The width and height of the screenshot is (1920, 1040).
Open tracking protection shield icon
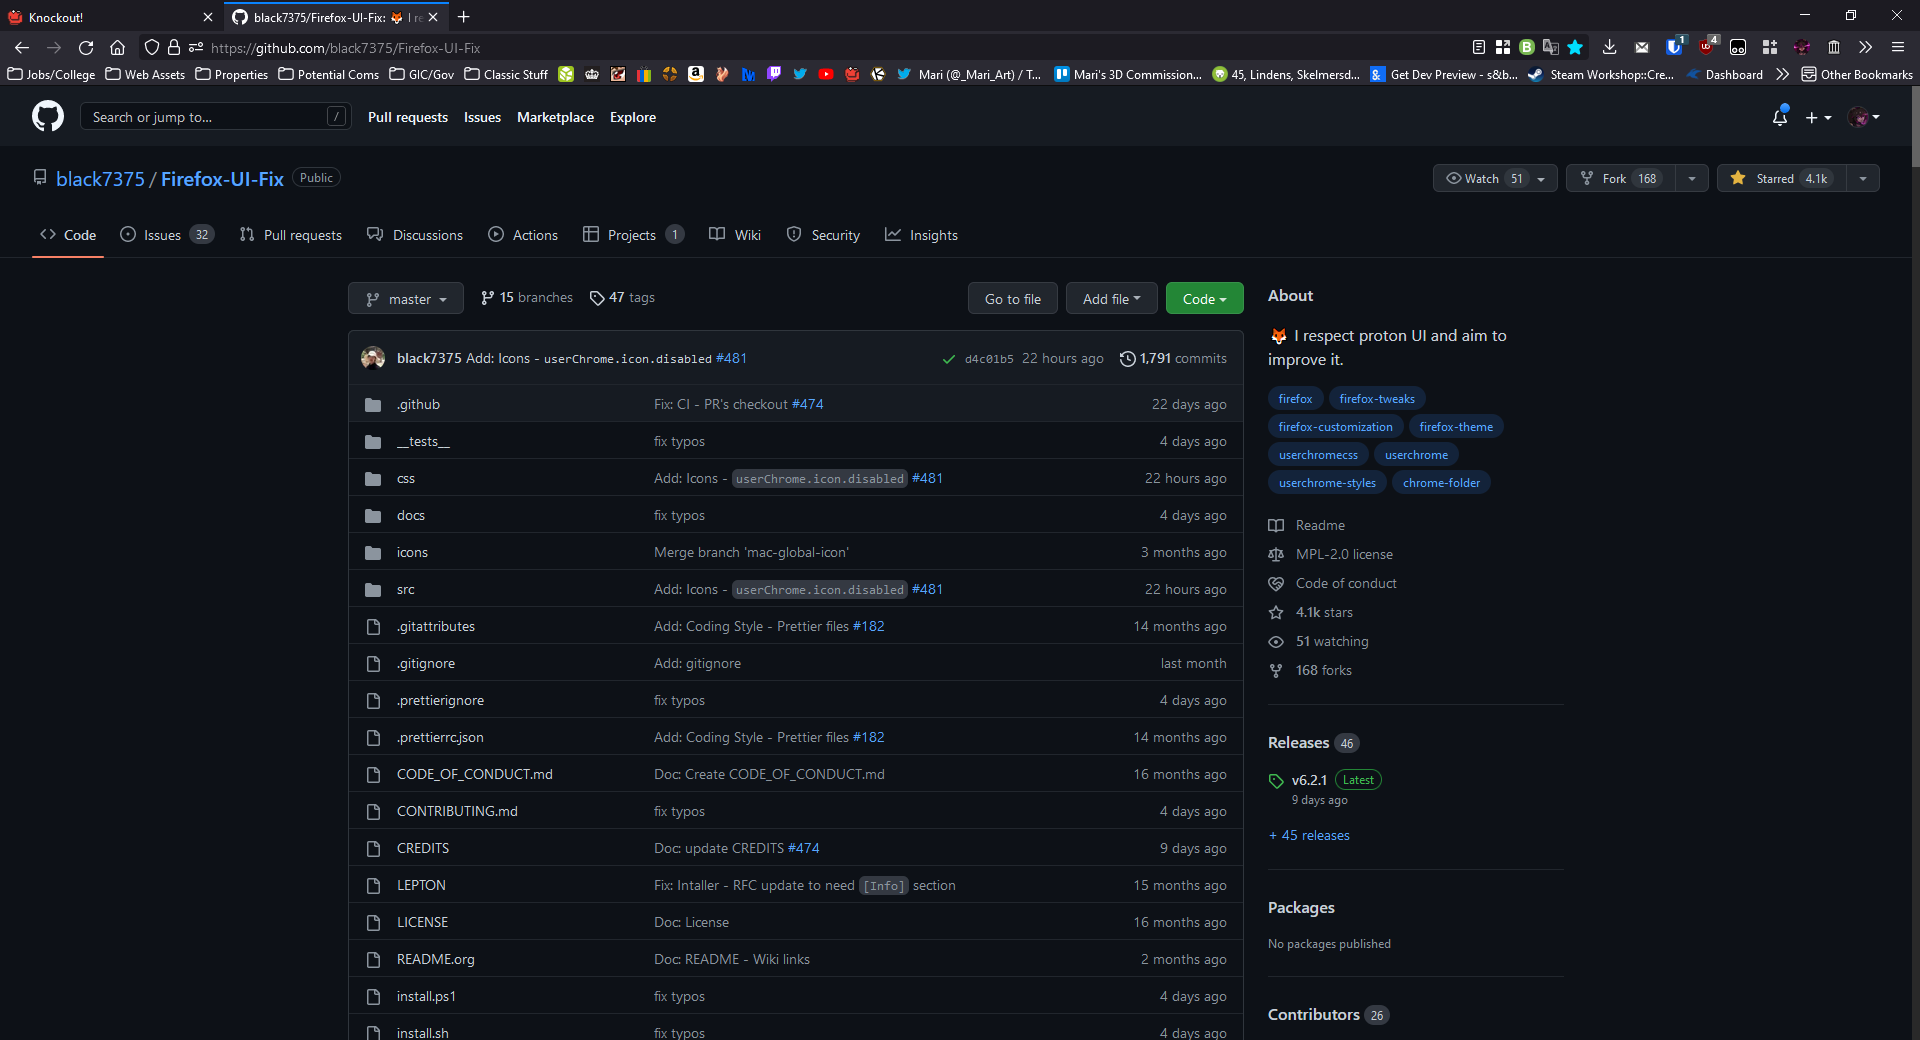point(152,47)
